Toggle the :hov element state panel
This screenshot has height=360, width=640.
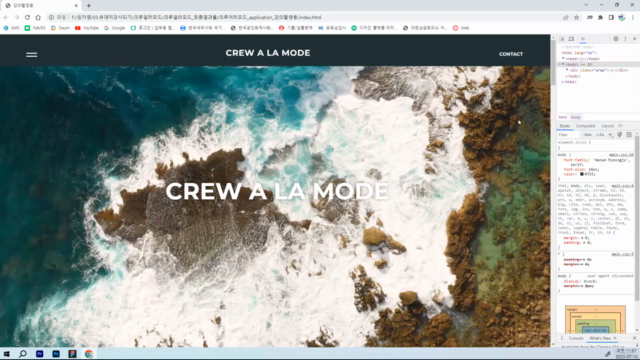point(588,135)
